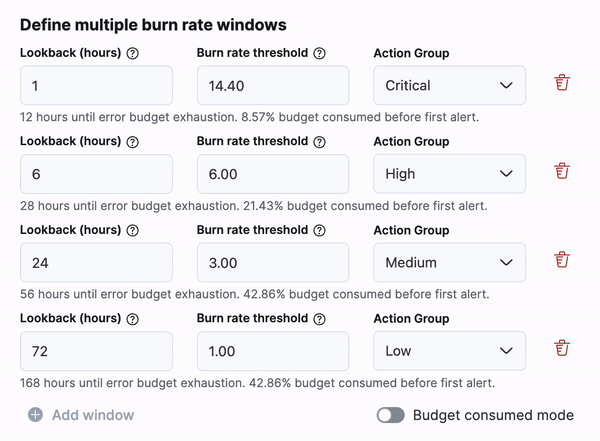Select the 3.00 burn rate threshold field
Screen dimensions: 600x441
tap(272, 263)
